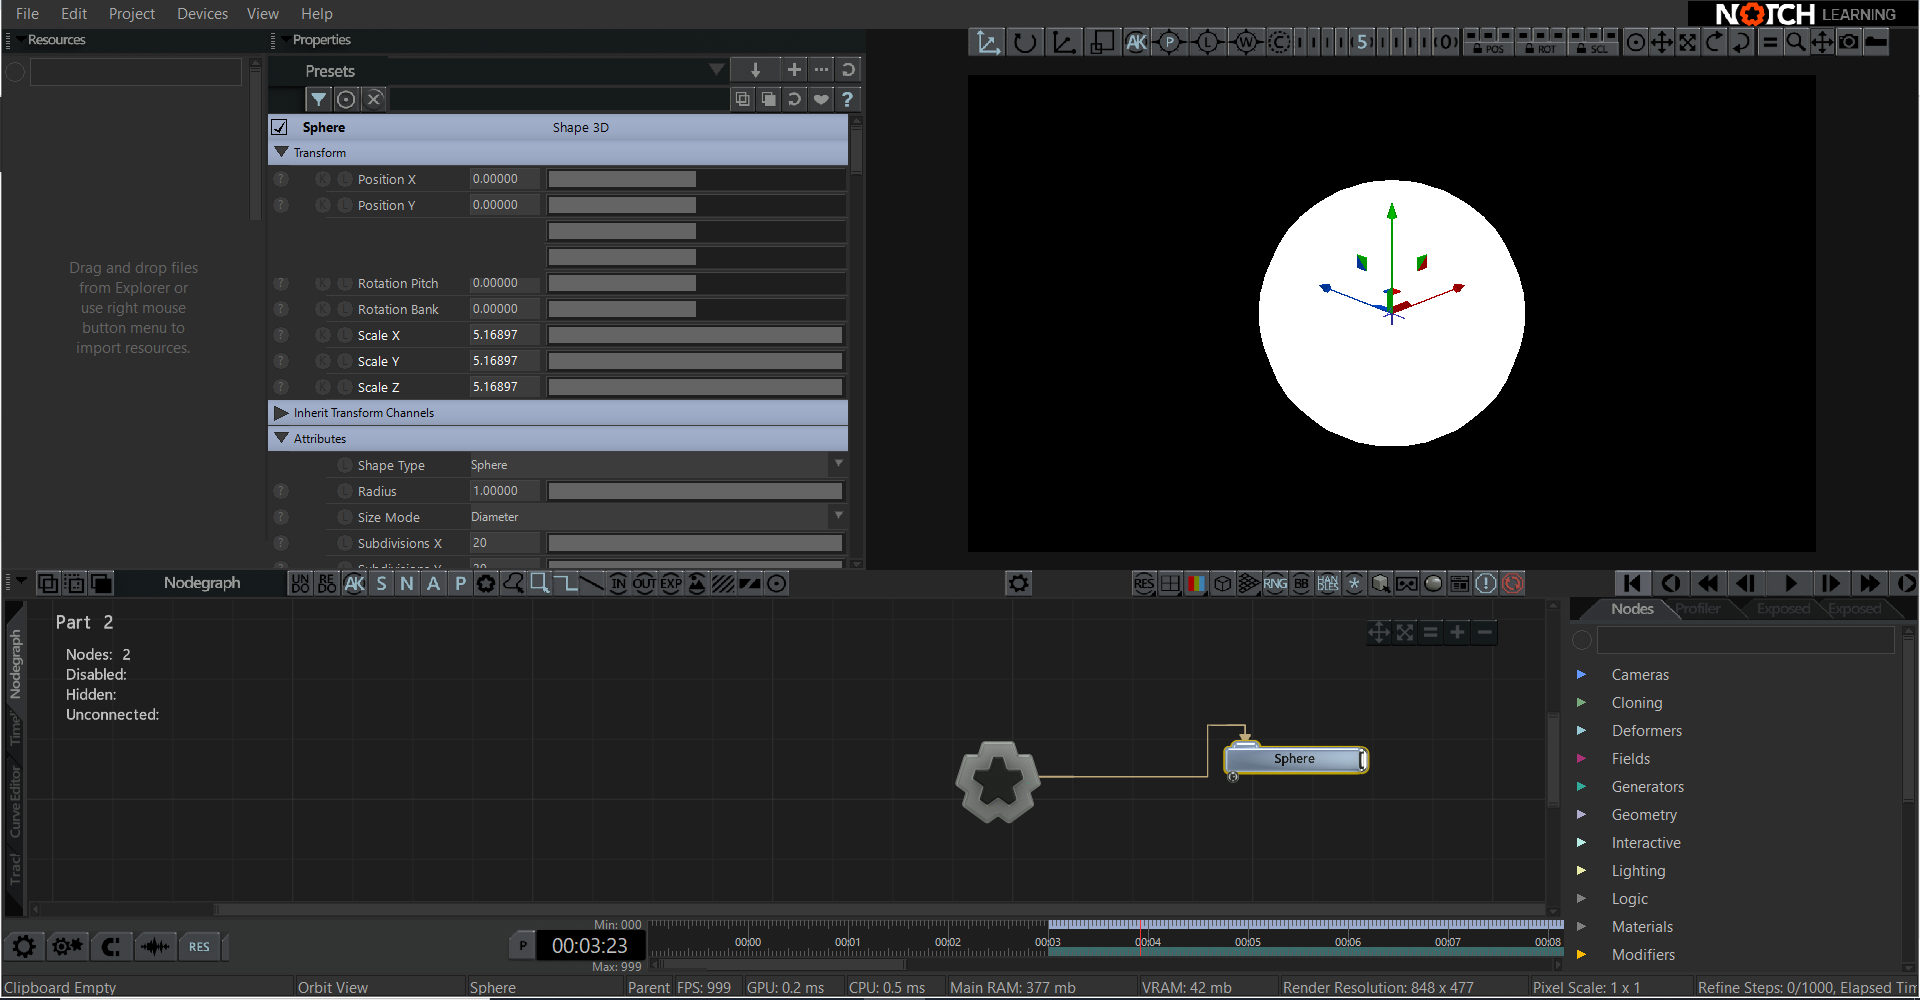Click the EXP icon in Nodegraph toolbar

(671, 583)
